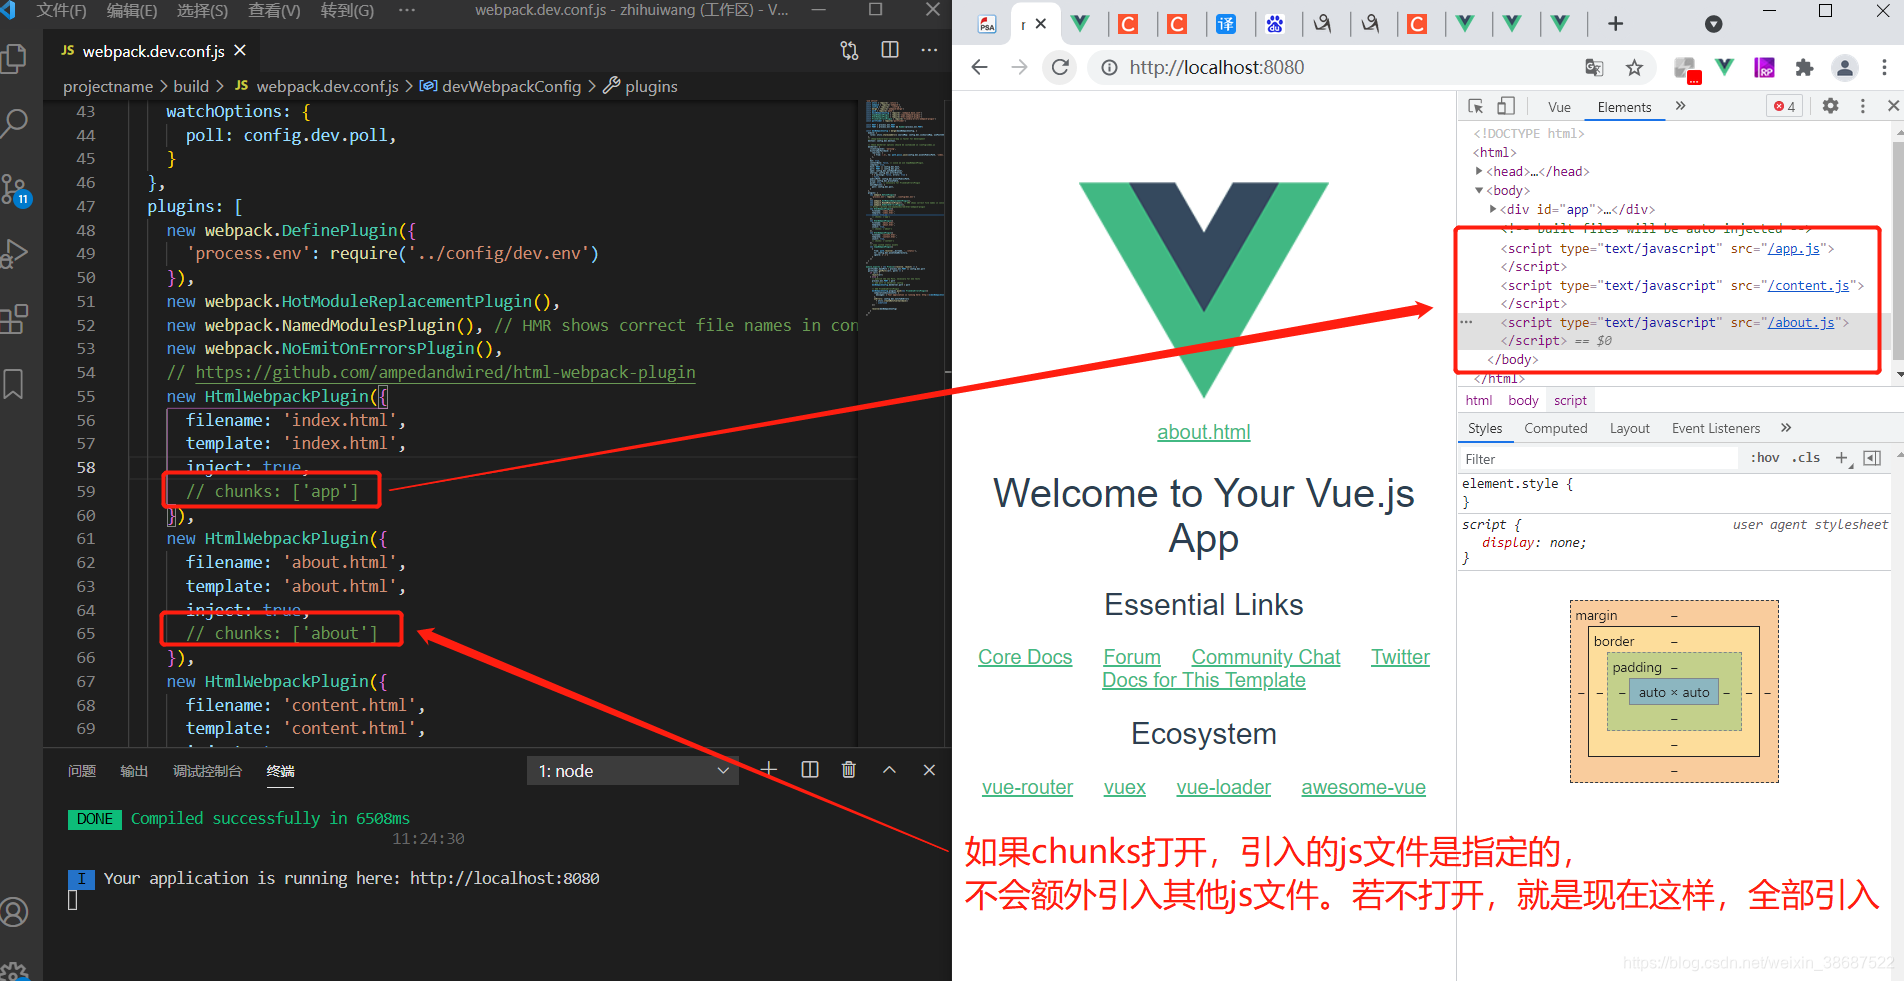Open the browser profile avatar

pyautogui.click(x=1844, y=67)
